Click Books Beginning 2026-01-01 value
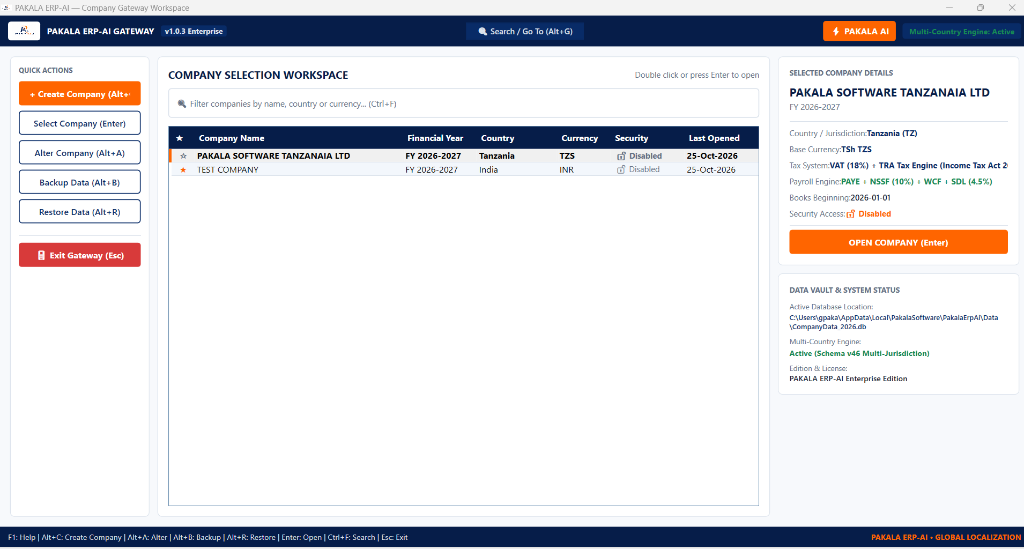 [x=871, y=198]
